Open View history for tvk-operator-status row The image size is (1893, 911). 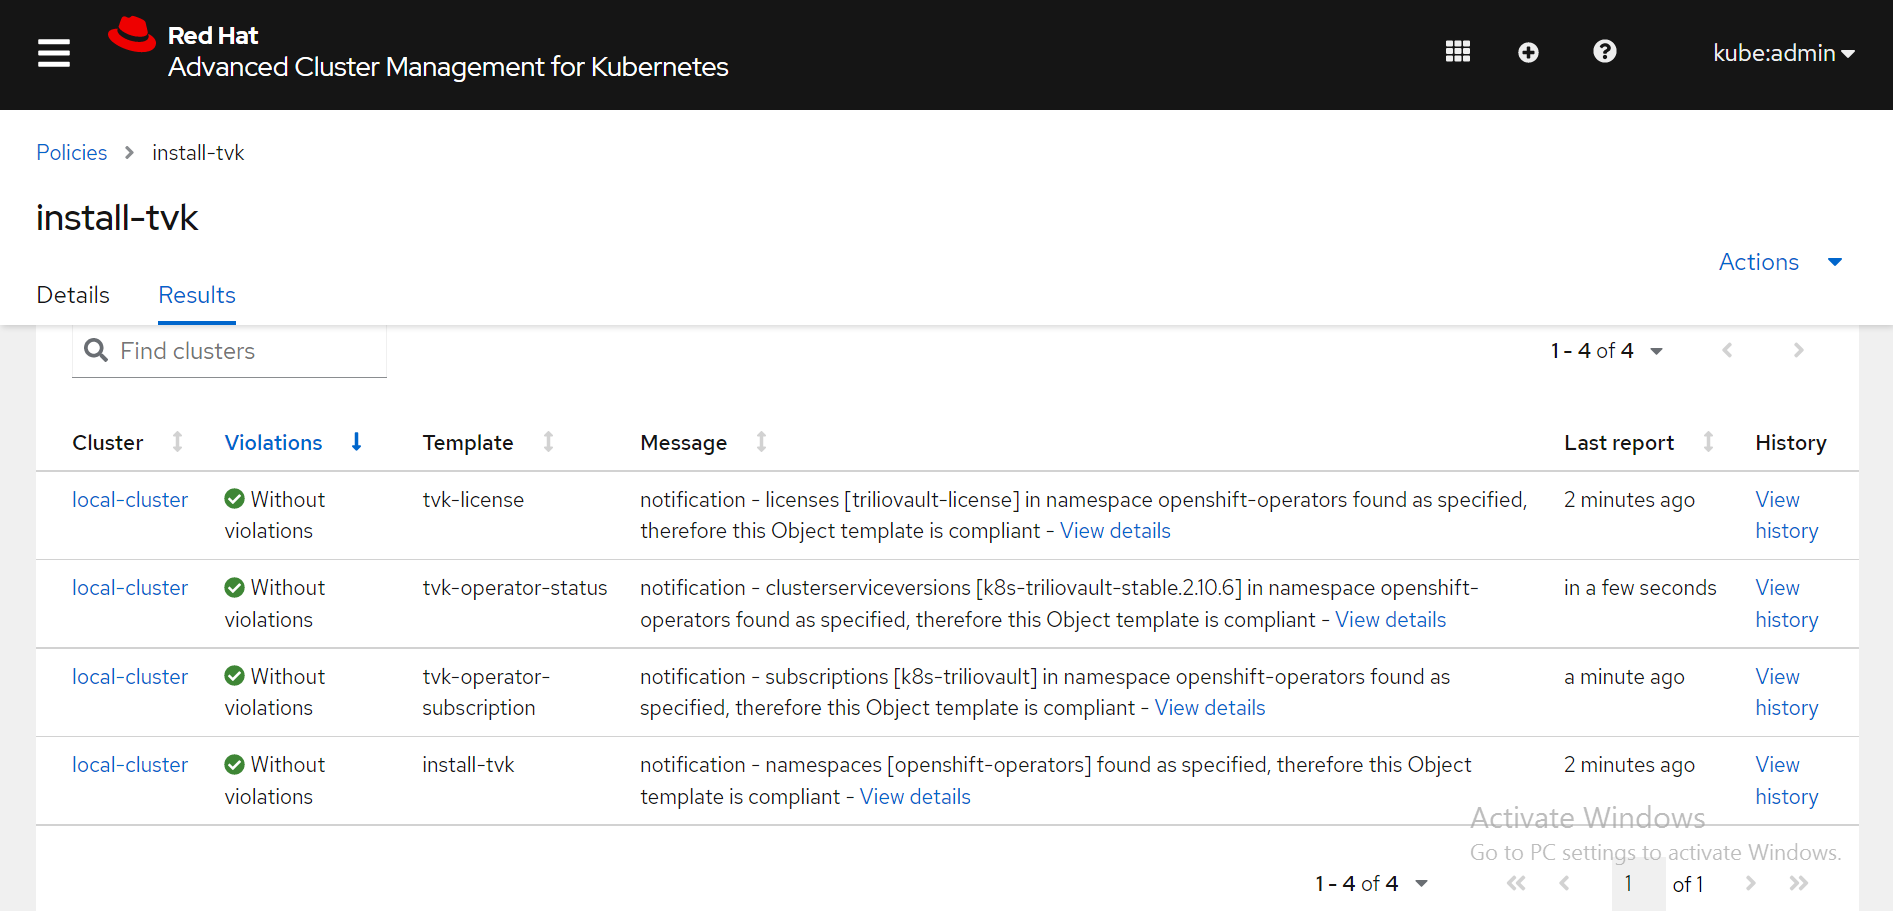coord(1786,604)
